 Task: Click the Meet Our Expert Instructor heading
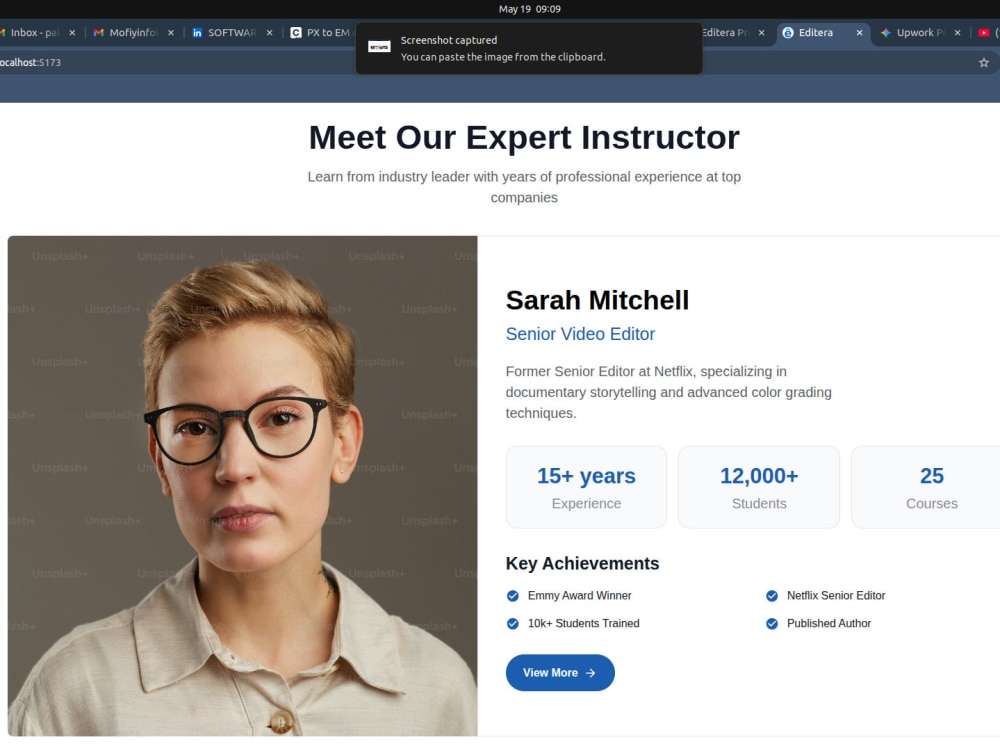tap(524, 137)
